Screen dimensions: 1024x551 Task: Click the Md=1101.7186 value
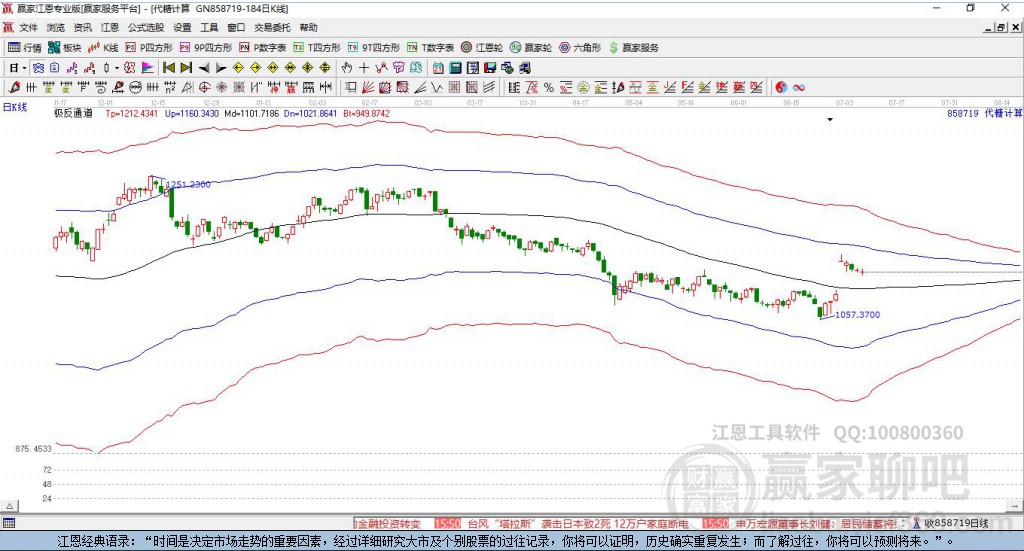click(251, 114)
